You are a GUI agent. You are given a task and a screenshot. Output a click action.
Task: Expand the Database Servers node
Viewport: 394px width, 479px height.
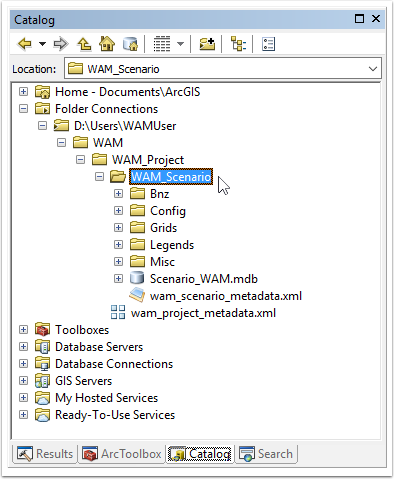[23, 347]
